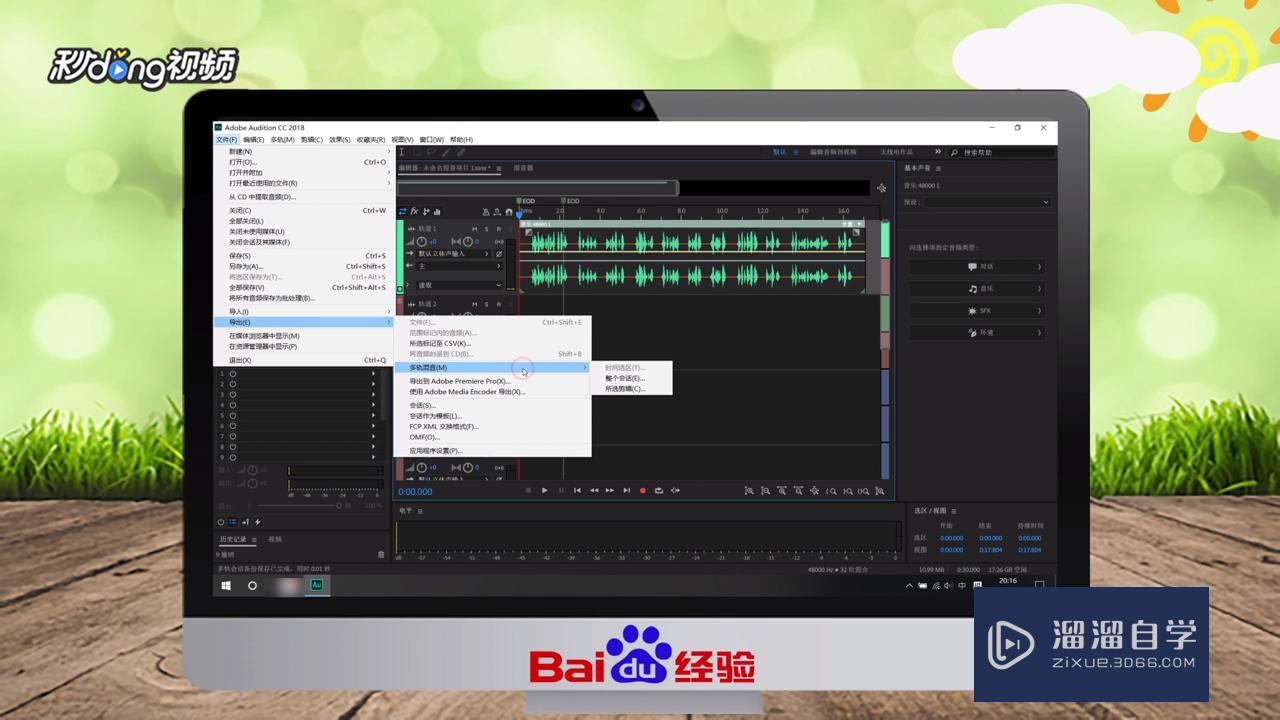Viewport: 1280px width, 720px height.
Task: Arm Track 1 for record with R
Action: pyautogui.click(x=499, y=229)
